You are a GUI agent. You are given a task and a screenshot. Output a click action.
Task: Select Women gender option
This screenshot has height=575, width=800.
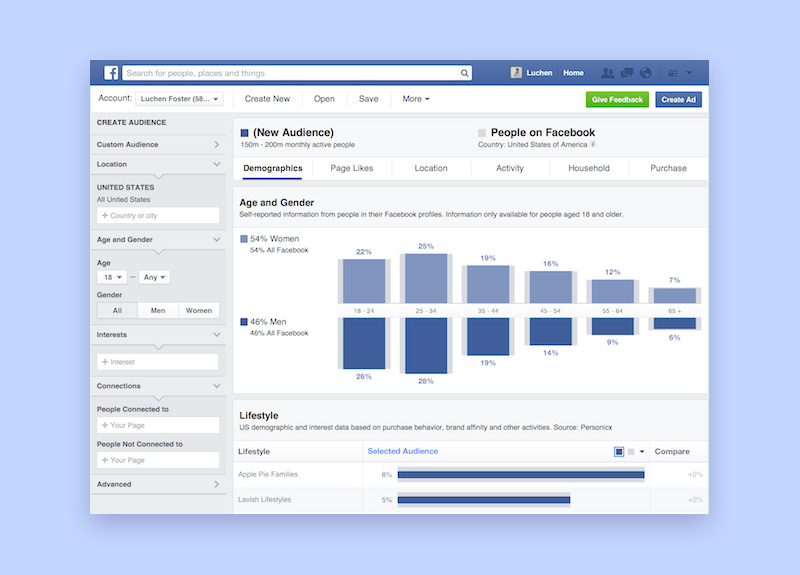[x=198, y=310]
